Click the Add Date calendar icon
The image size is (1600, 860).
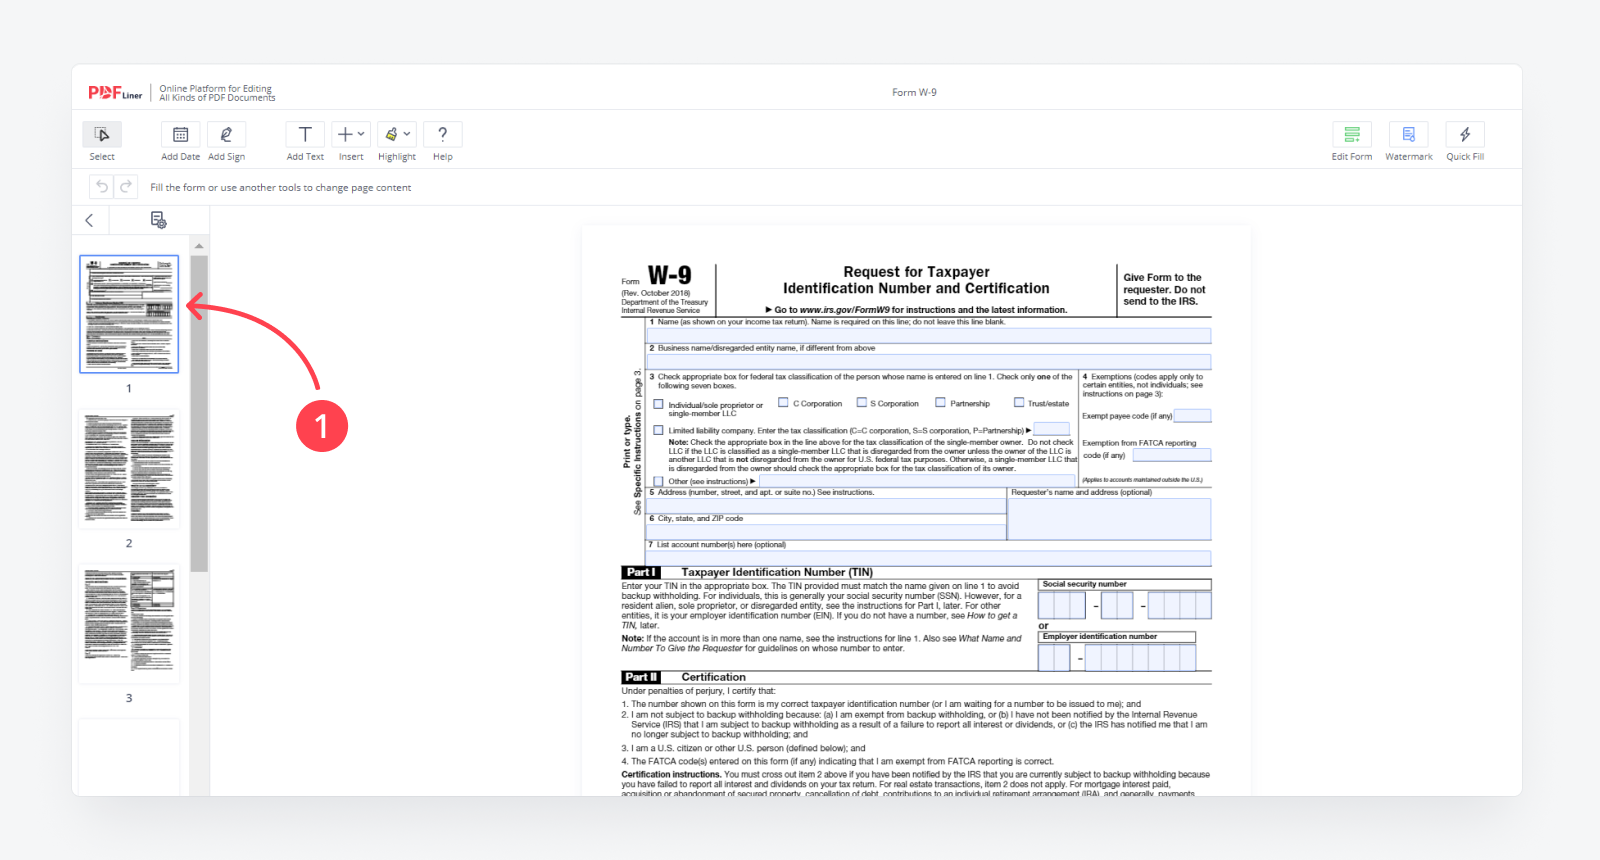click(180, 134)
